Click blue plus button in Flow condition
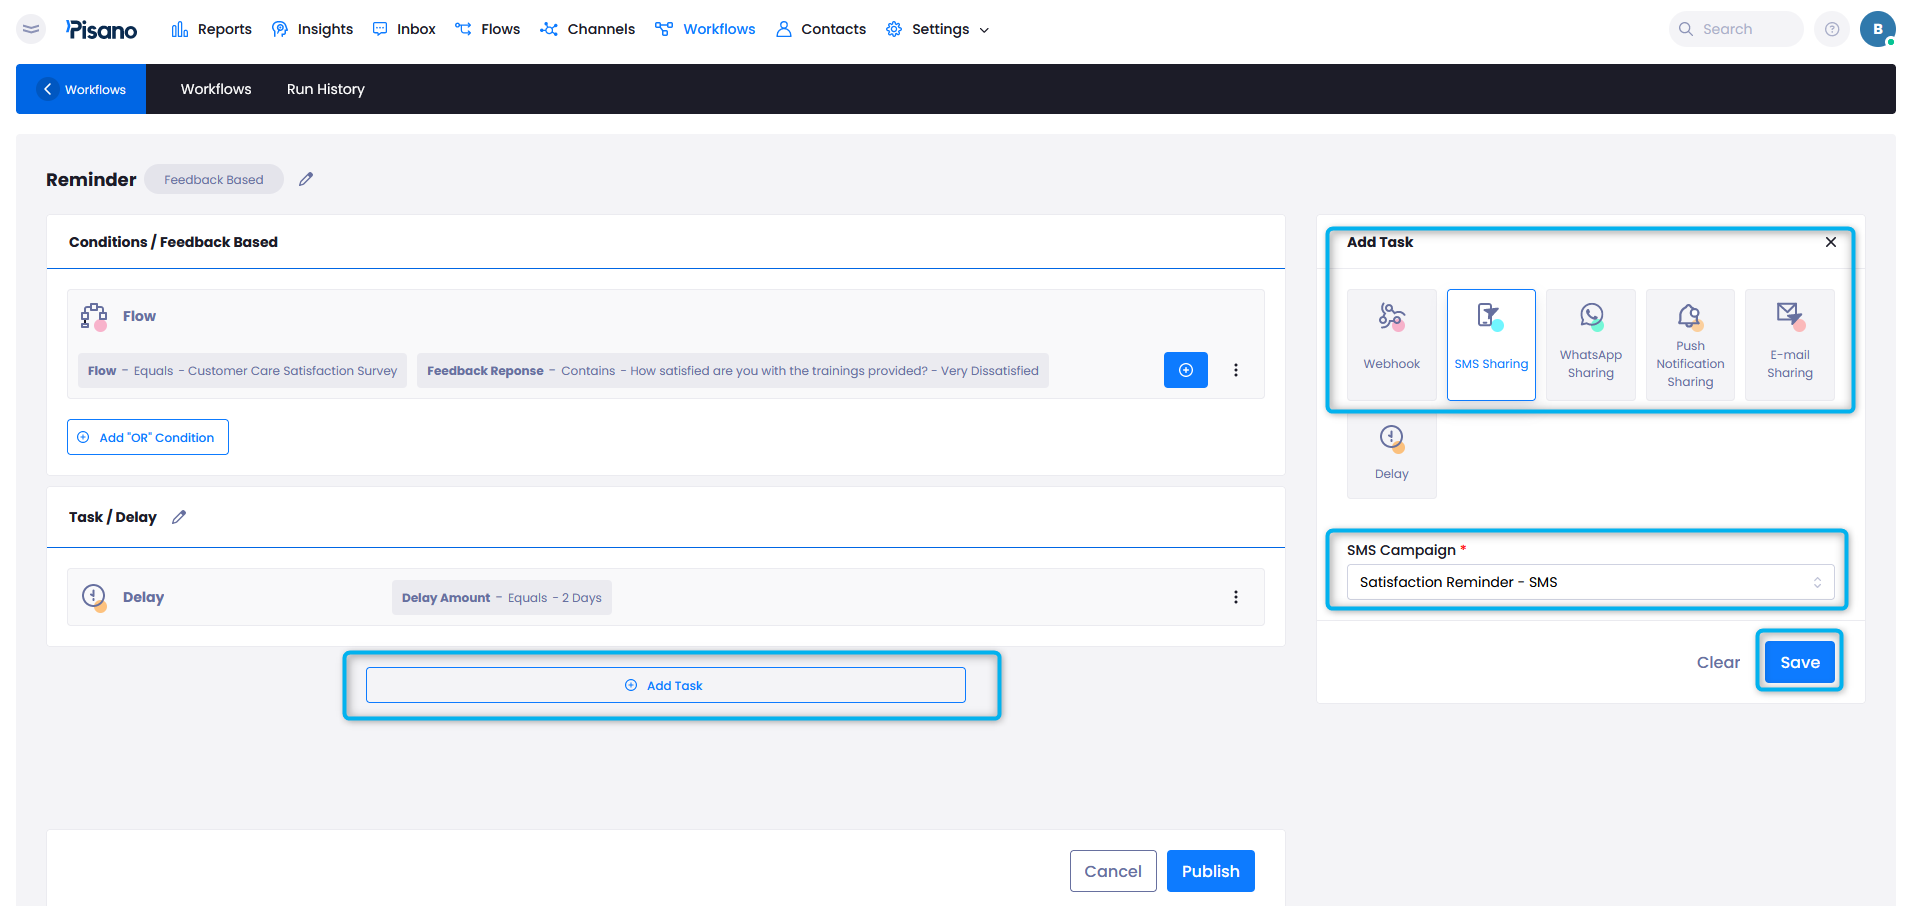The width and height of the screenshot is (1905, 906). 1185,370
